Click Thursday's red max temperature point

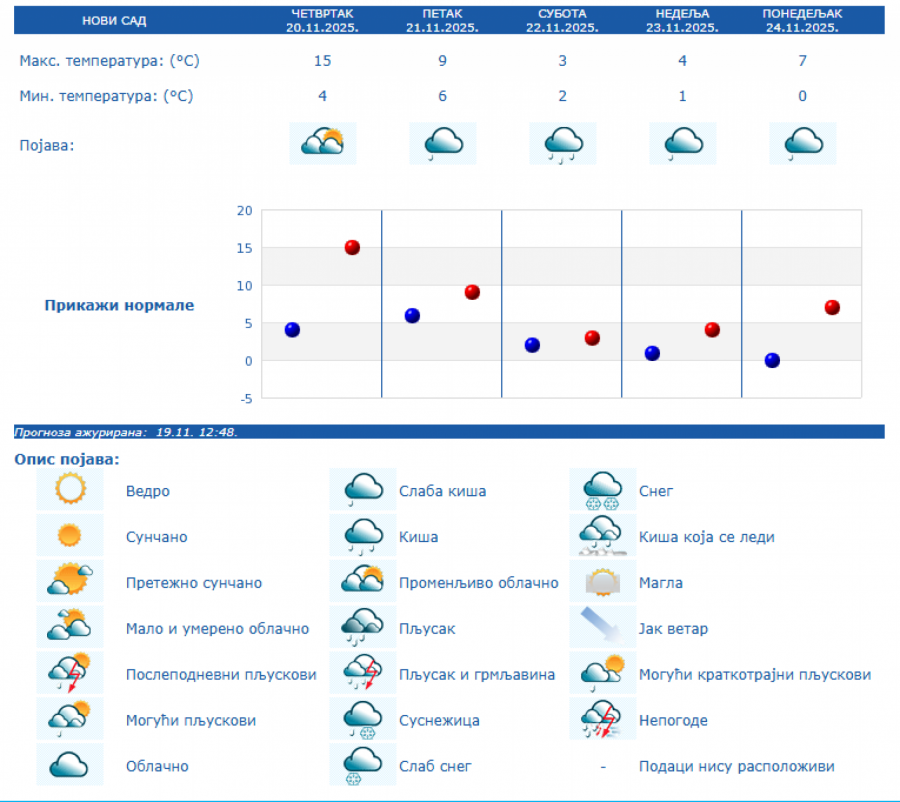coord(352,247)
